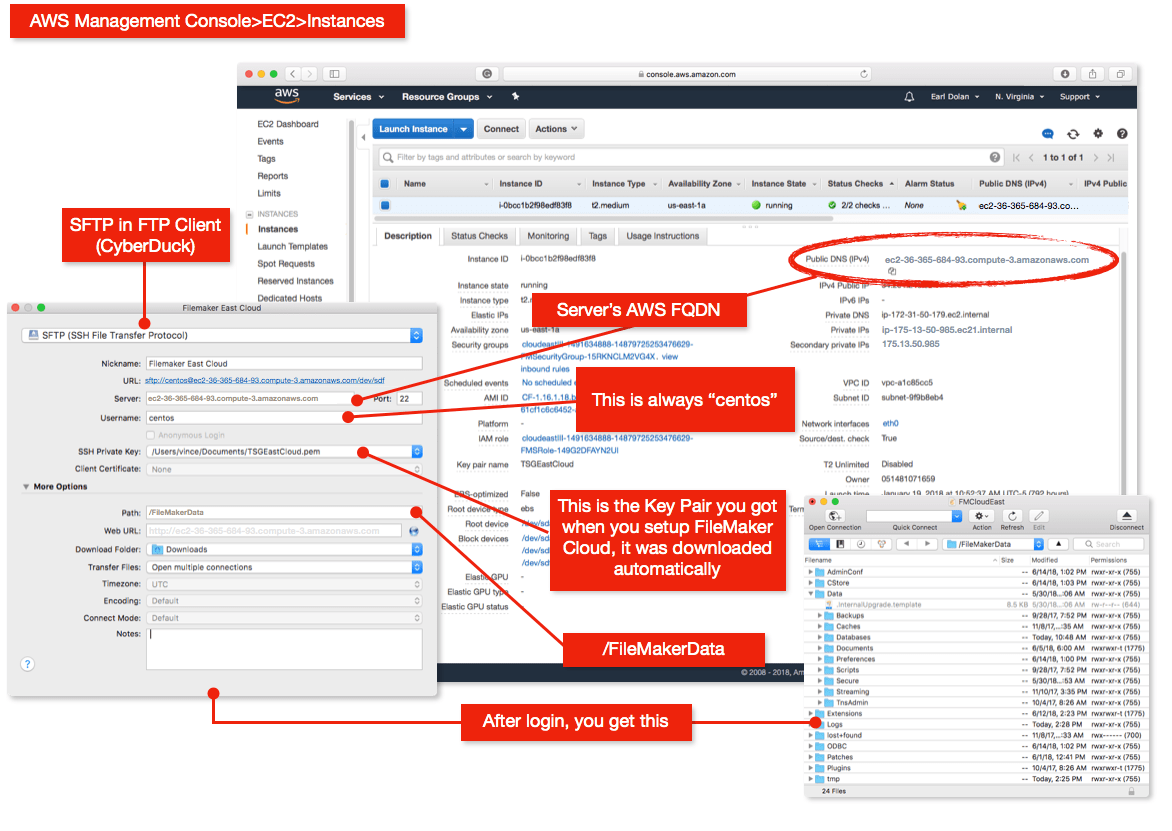Reload the page in the Safari address bar
The width and height of the screenshot is (1172, 831).
[863, 74]
